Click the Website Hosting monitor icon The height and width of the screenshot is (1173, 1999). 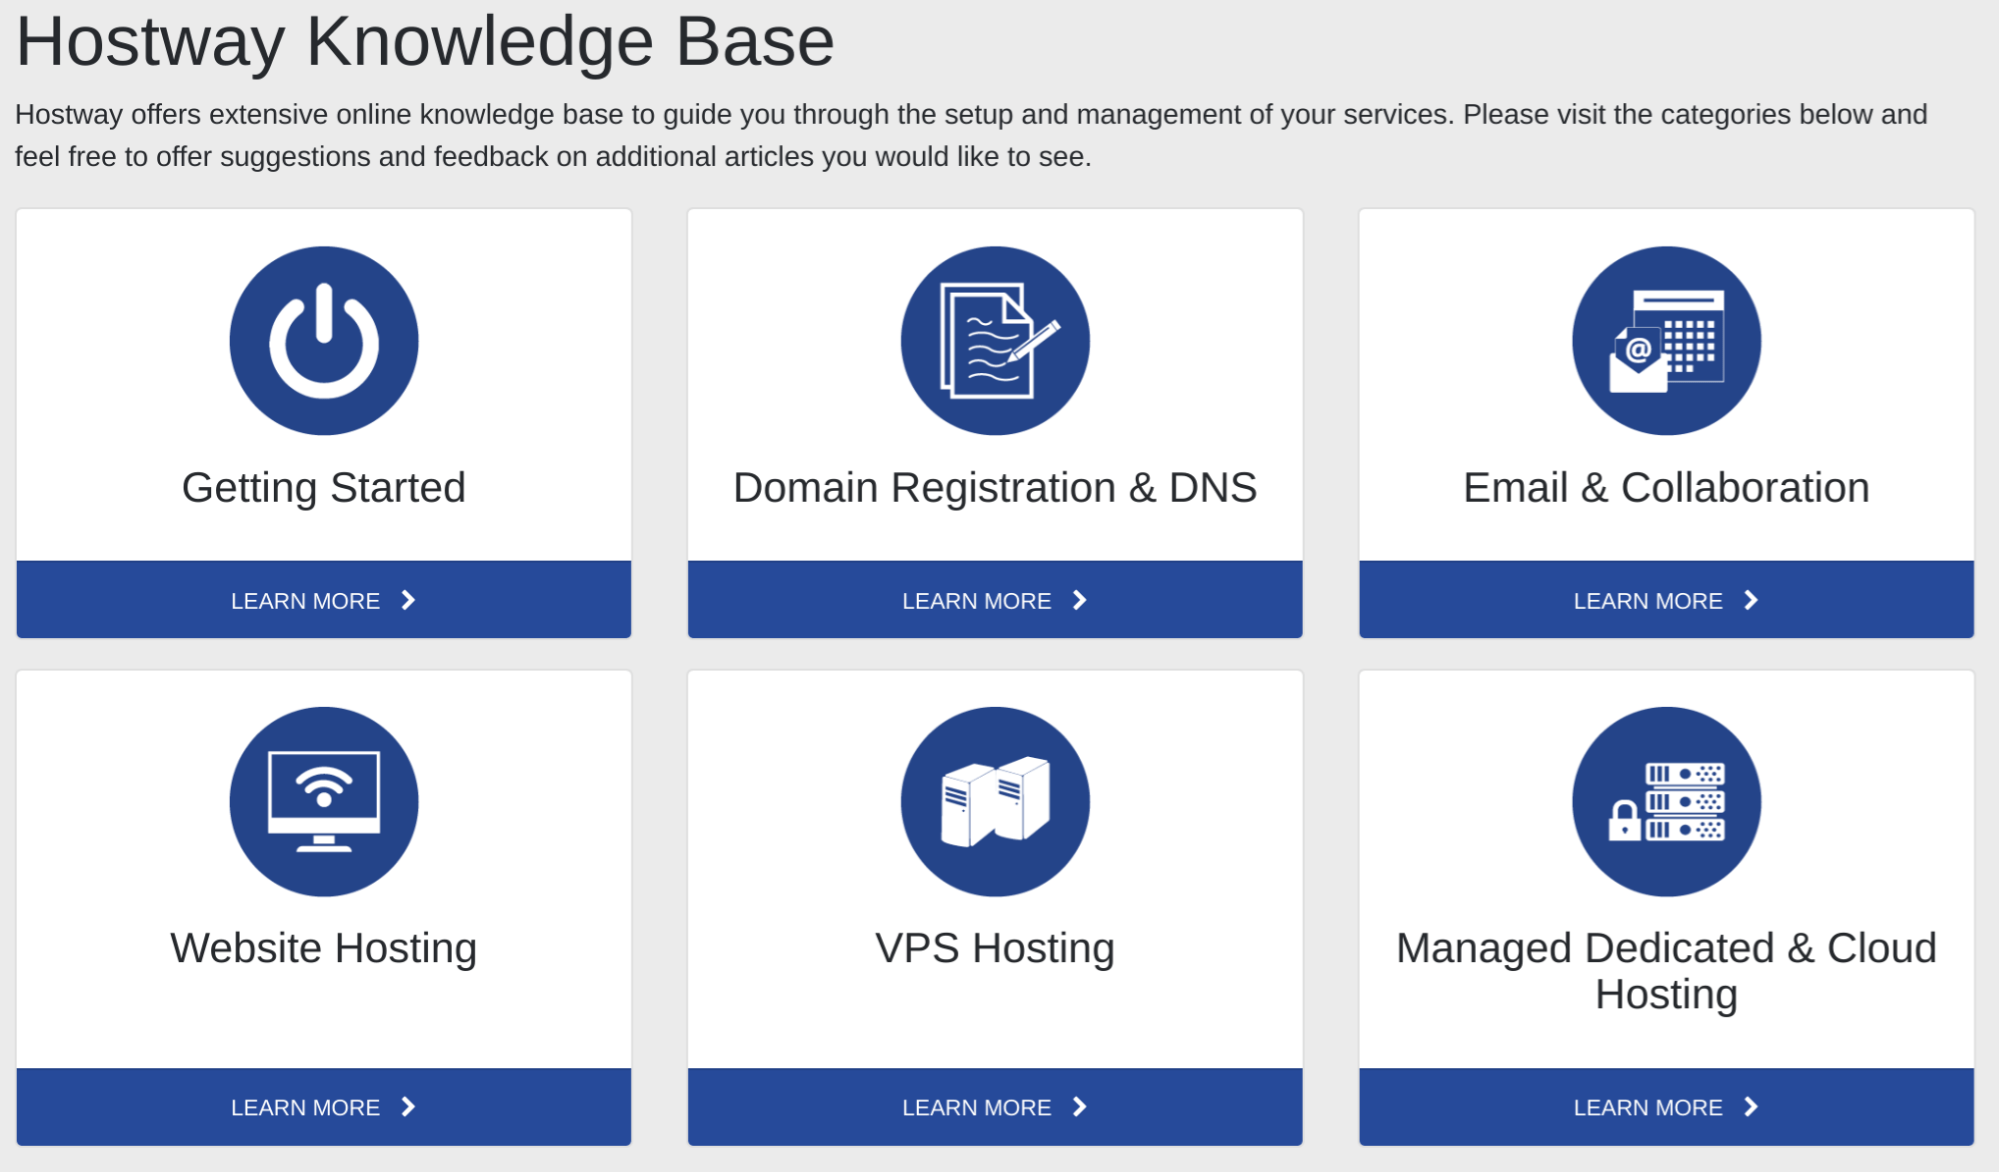point(324,801)
